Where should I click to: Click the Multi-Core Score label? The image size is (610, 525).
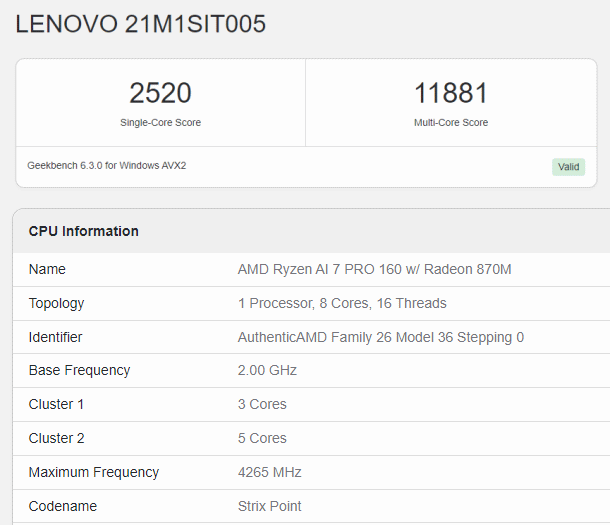[x=450, y=122]
